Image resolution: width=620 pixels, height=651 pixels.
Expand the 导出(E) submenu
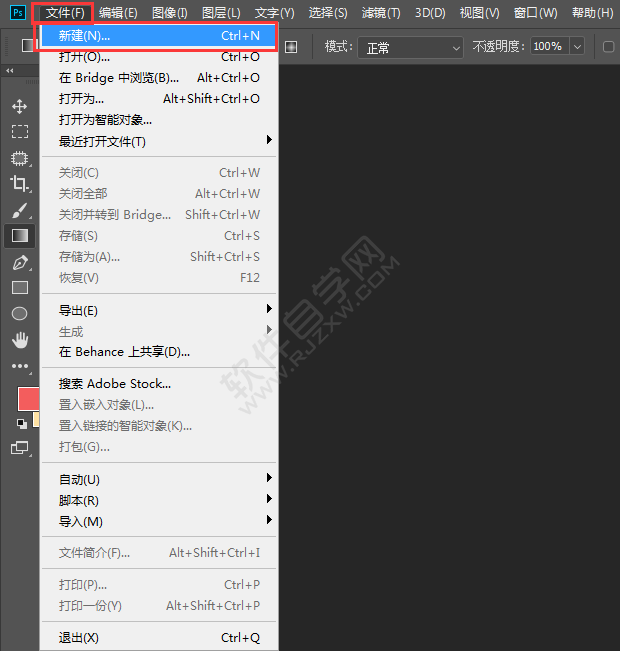pyautogui.click(x=158, y=310)
